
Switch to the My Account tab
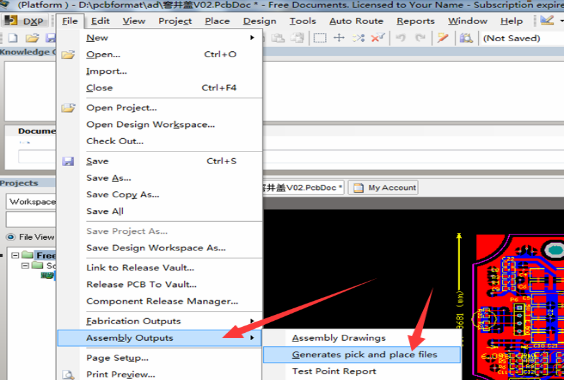pos(383,188)
